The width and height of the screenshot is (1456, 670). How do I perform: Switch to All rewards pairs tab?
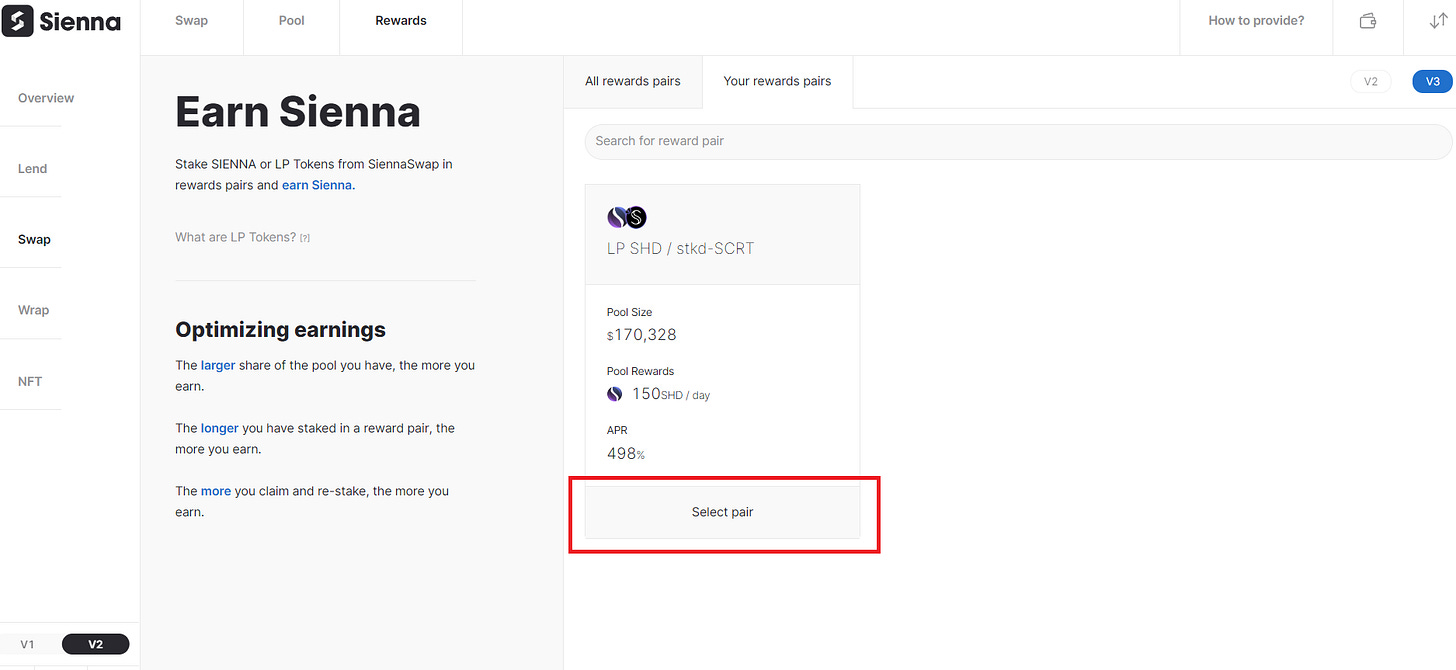[x=633, y=82]
